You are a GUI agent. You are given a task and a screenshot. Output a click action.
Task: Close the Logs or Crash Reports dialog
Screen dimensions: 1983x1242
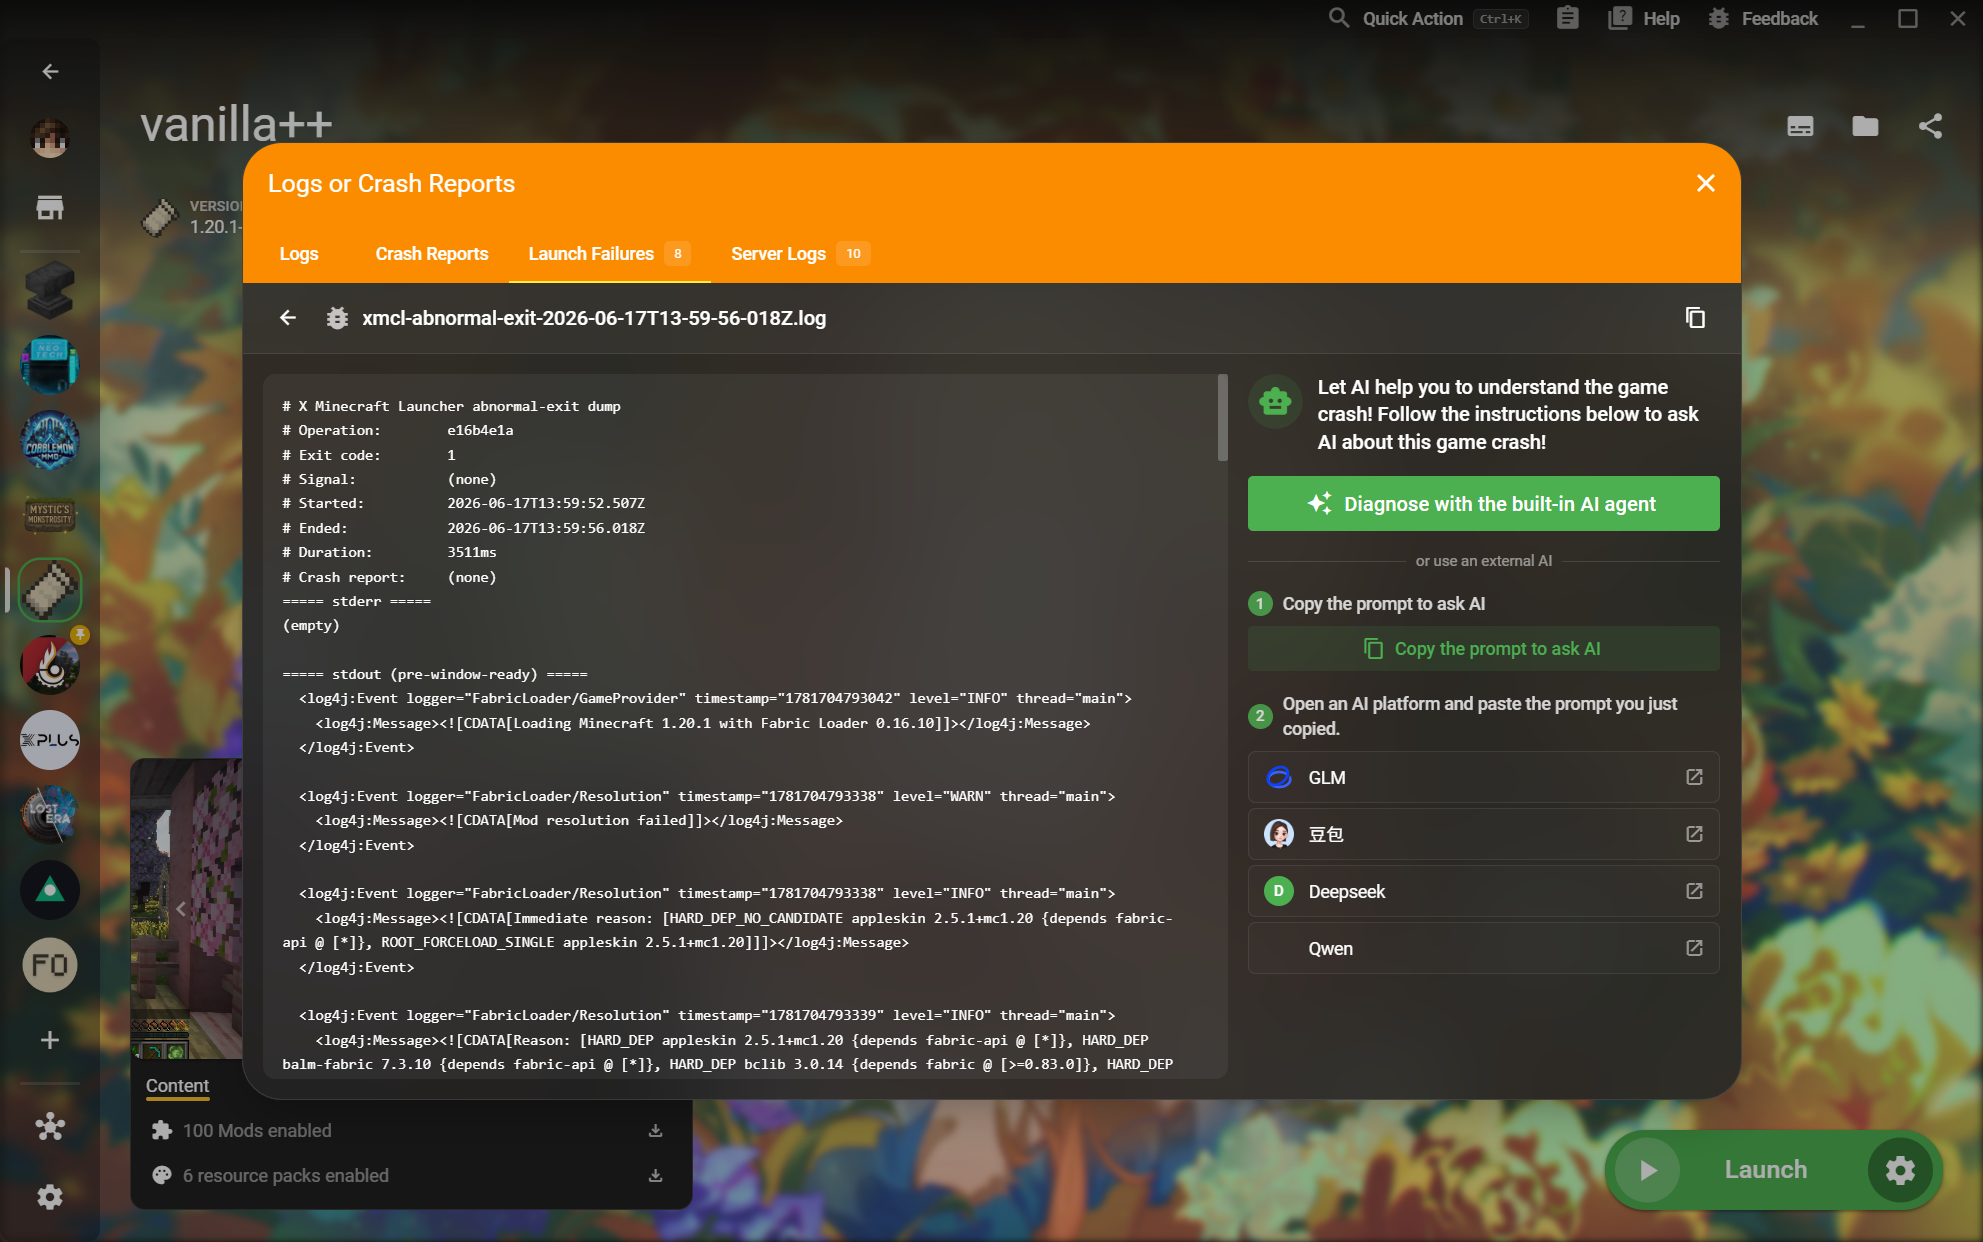pyautogui.click(x=1706, y=183)
